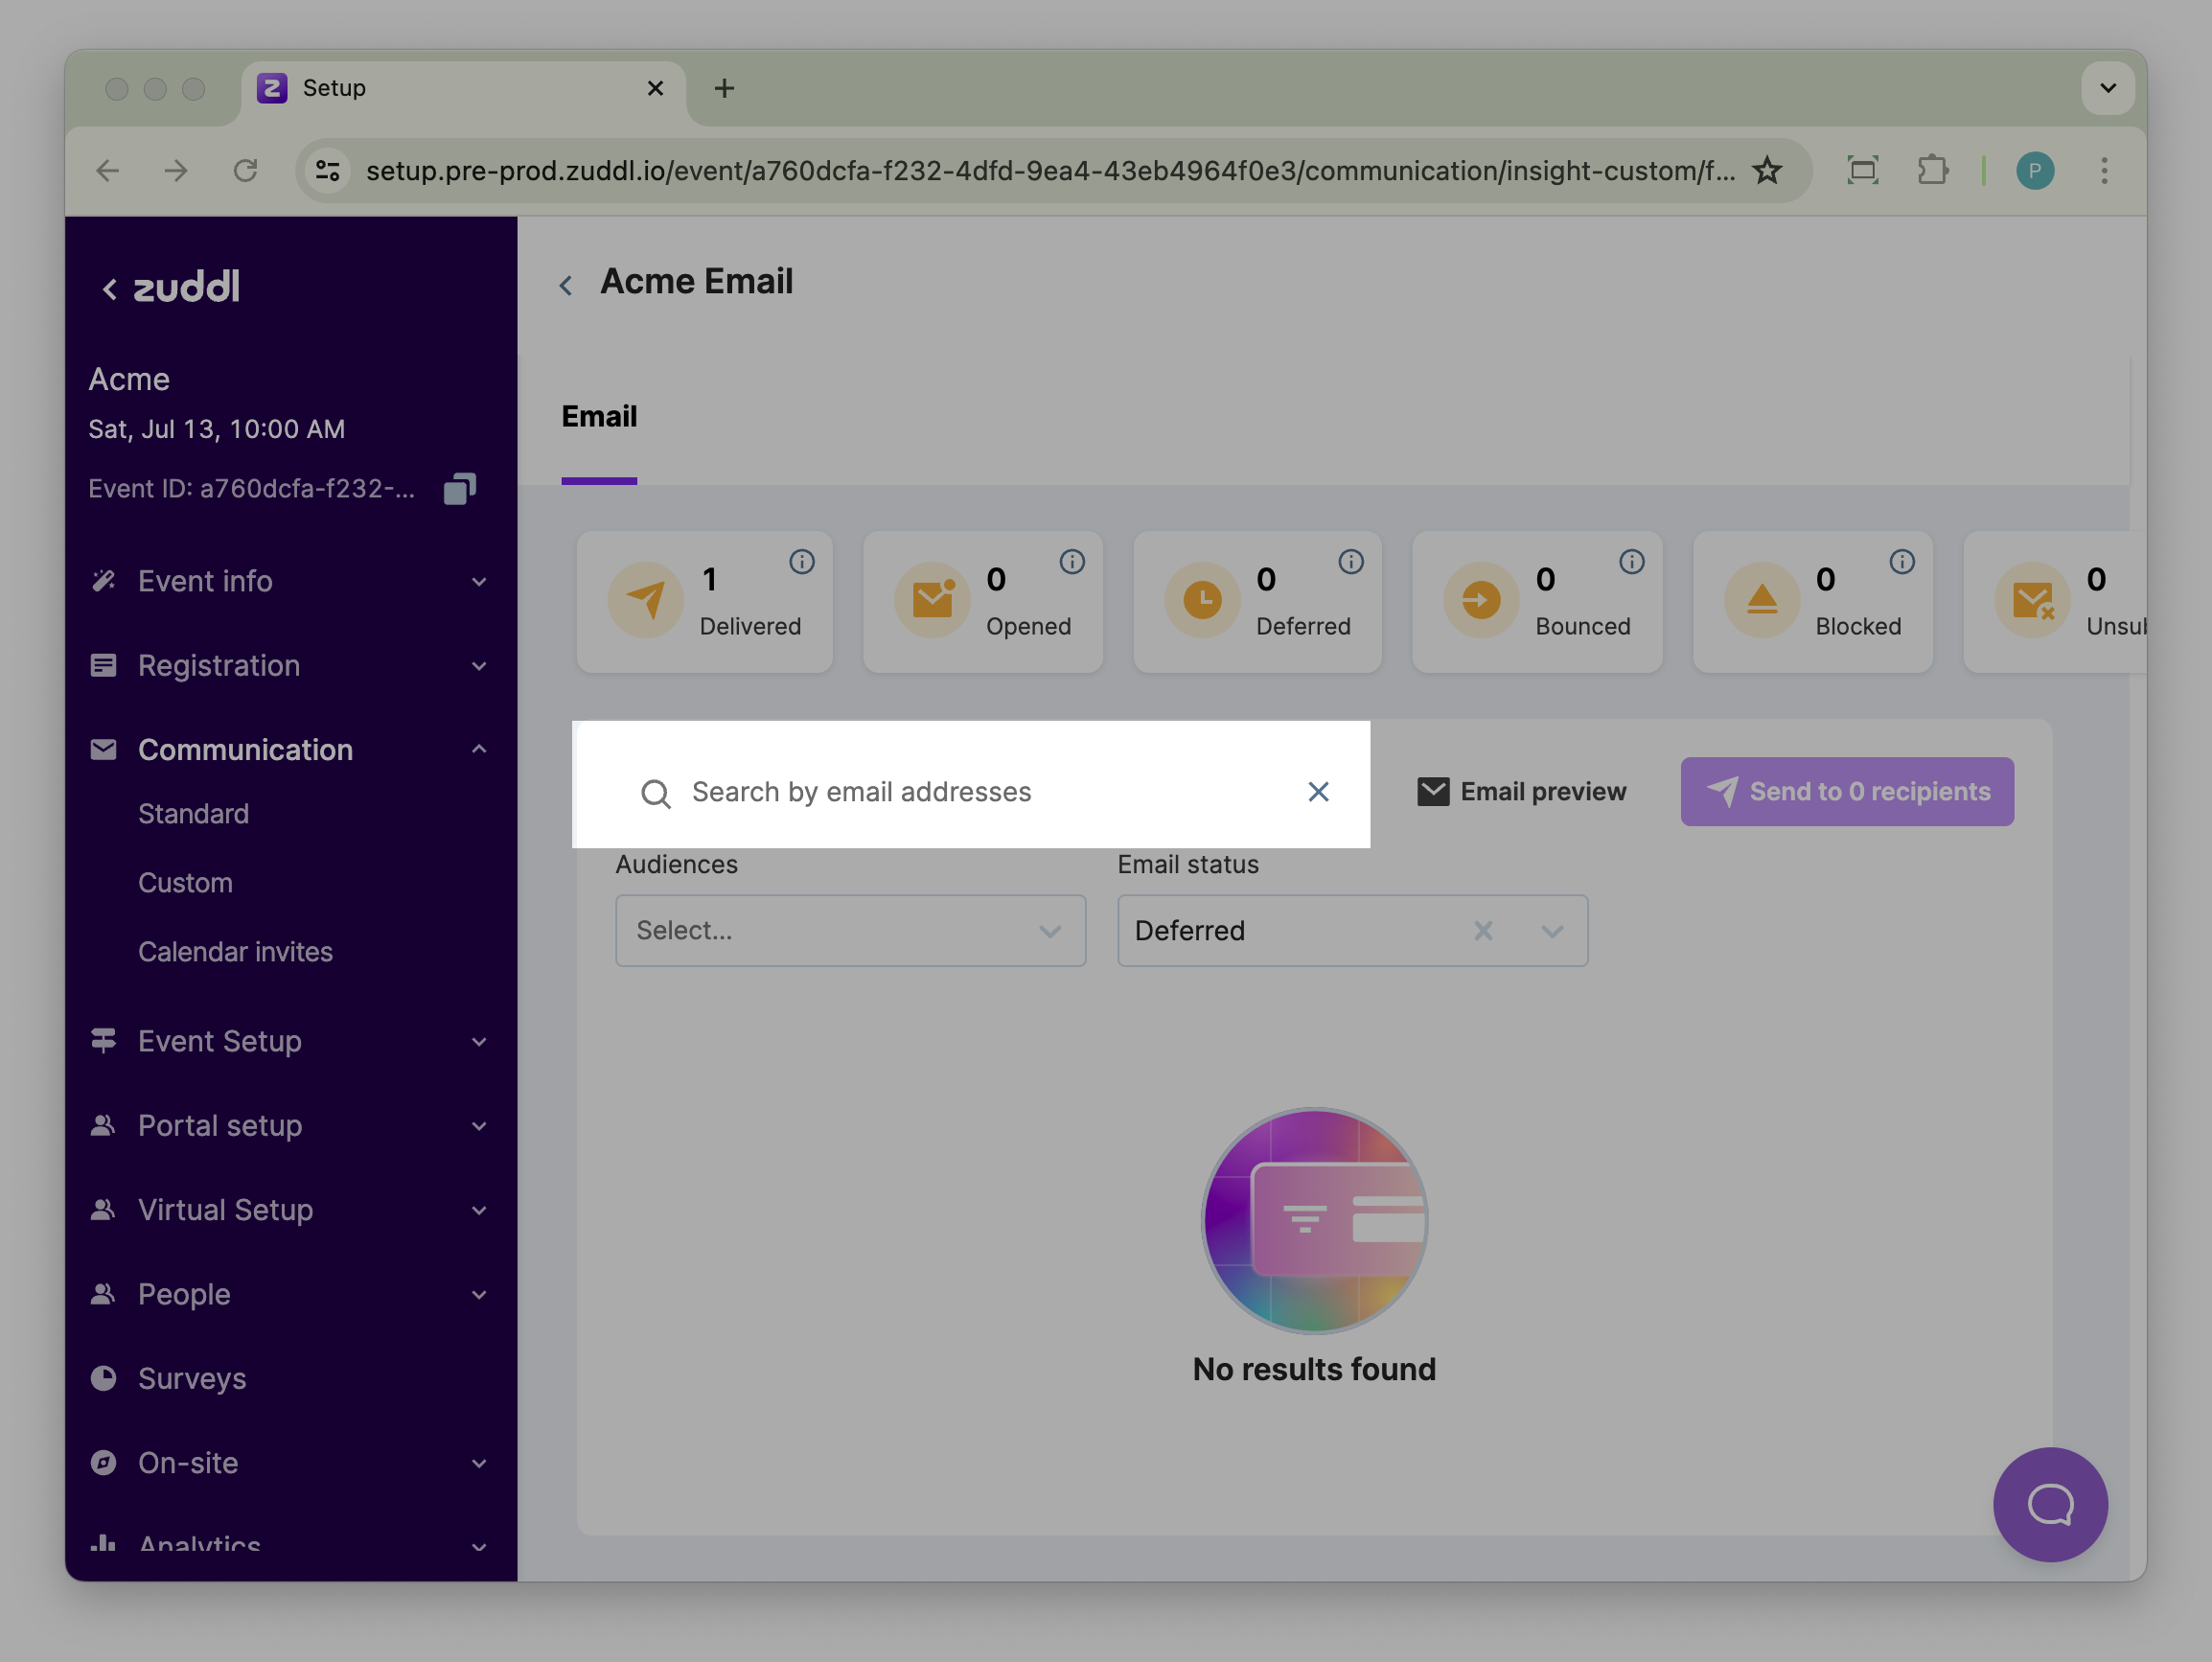Click the info icon on Opened card
The width and height of the screenshot is (2212, 1662).
tap(1072, 562)
